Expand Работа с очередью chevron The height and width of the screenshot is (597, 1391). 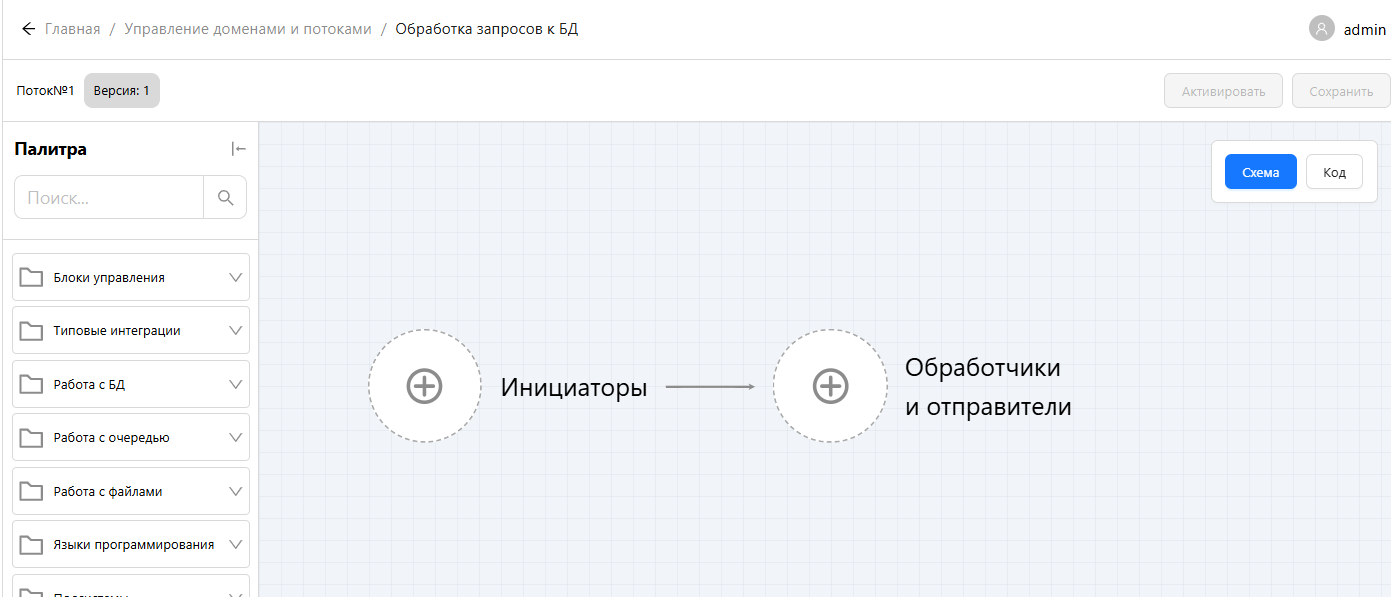pos(236,437)
